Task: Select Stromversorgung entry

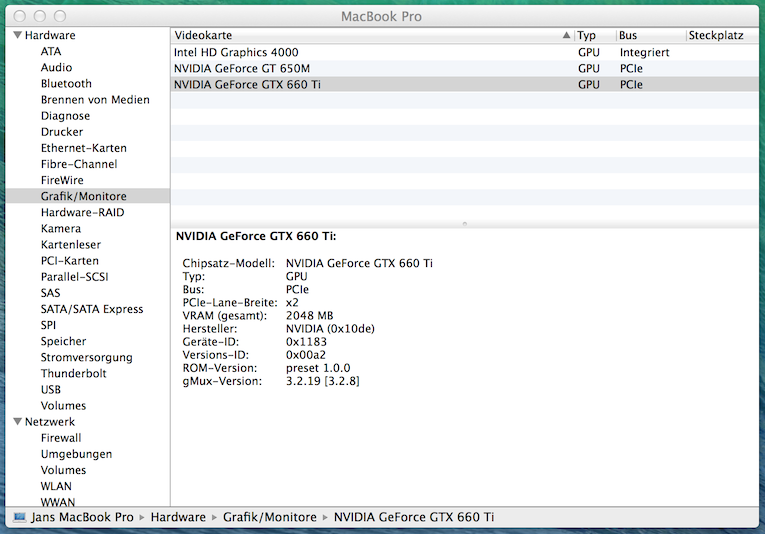Action: click(86, 357)
